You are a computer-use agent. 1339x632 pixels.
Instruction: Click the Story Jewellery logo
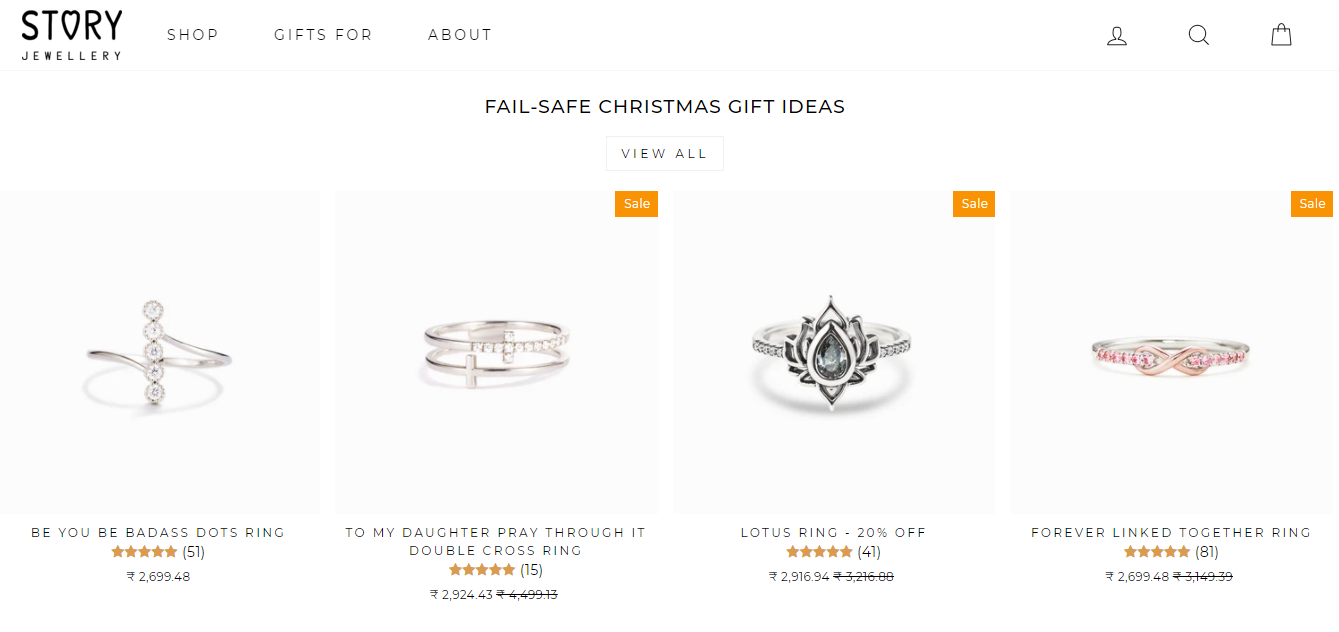72,35
